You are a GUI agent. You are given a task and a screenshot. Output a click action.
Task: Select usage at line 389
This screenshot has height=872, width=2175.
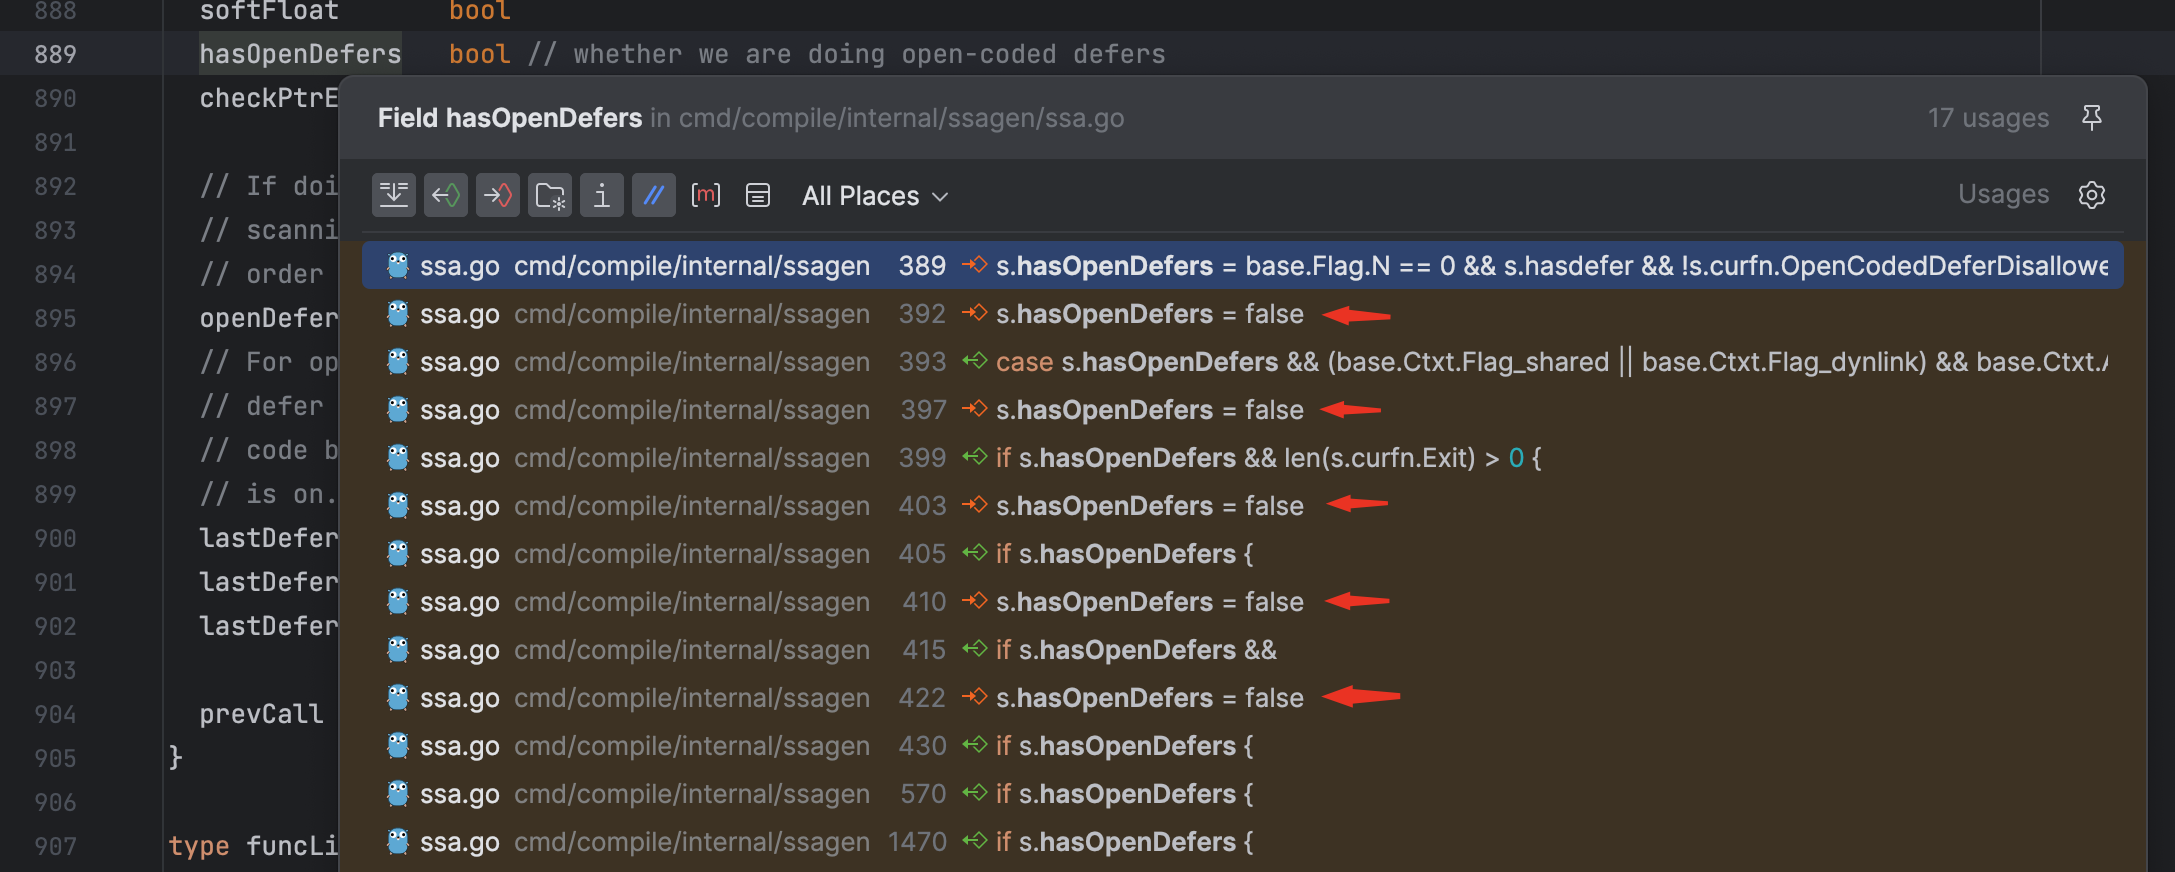(1242, 266)
